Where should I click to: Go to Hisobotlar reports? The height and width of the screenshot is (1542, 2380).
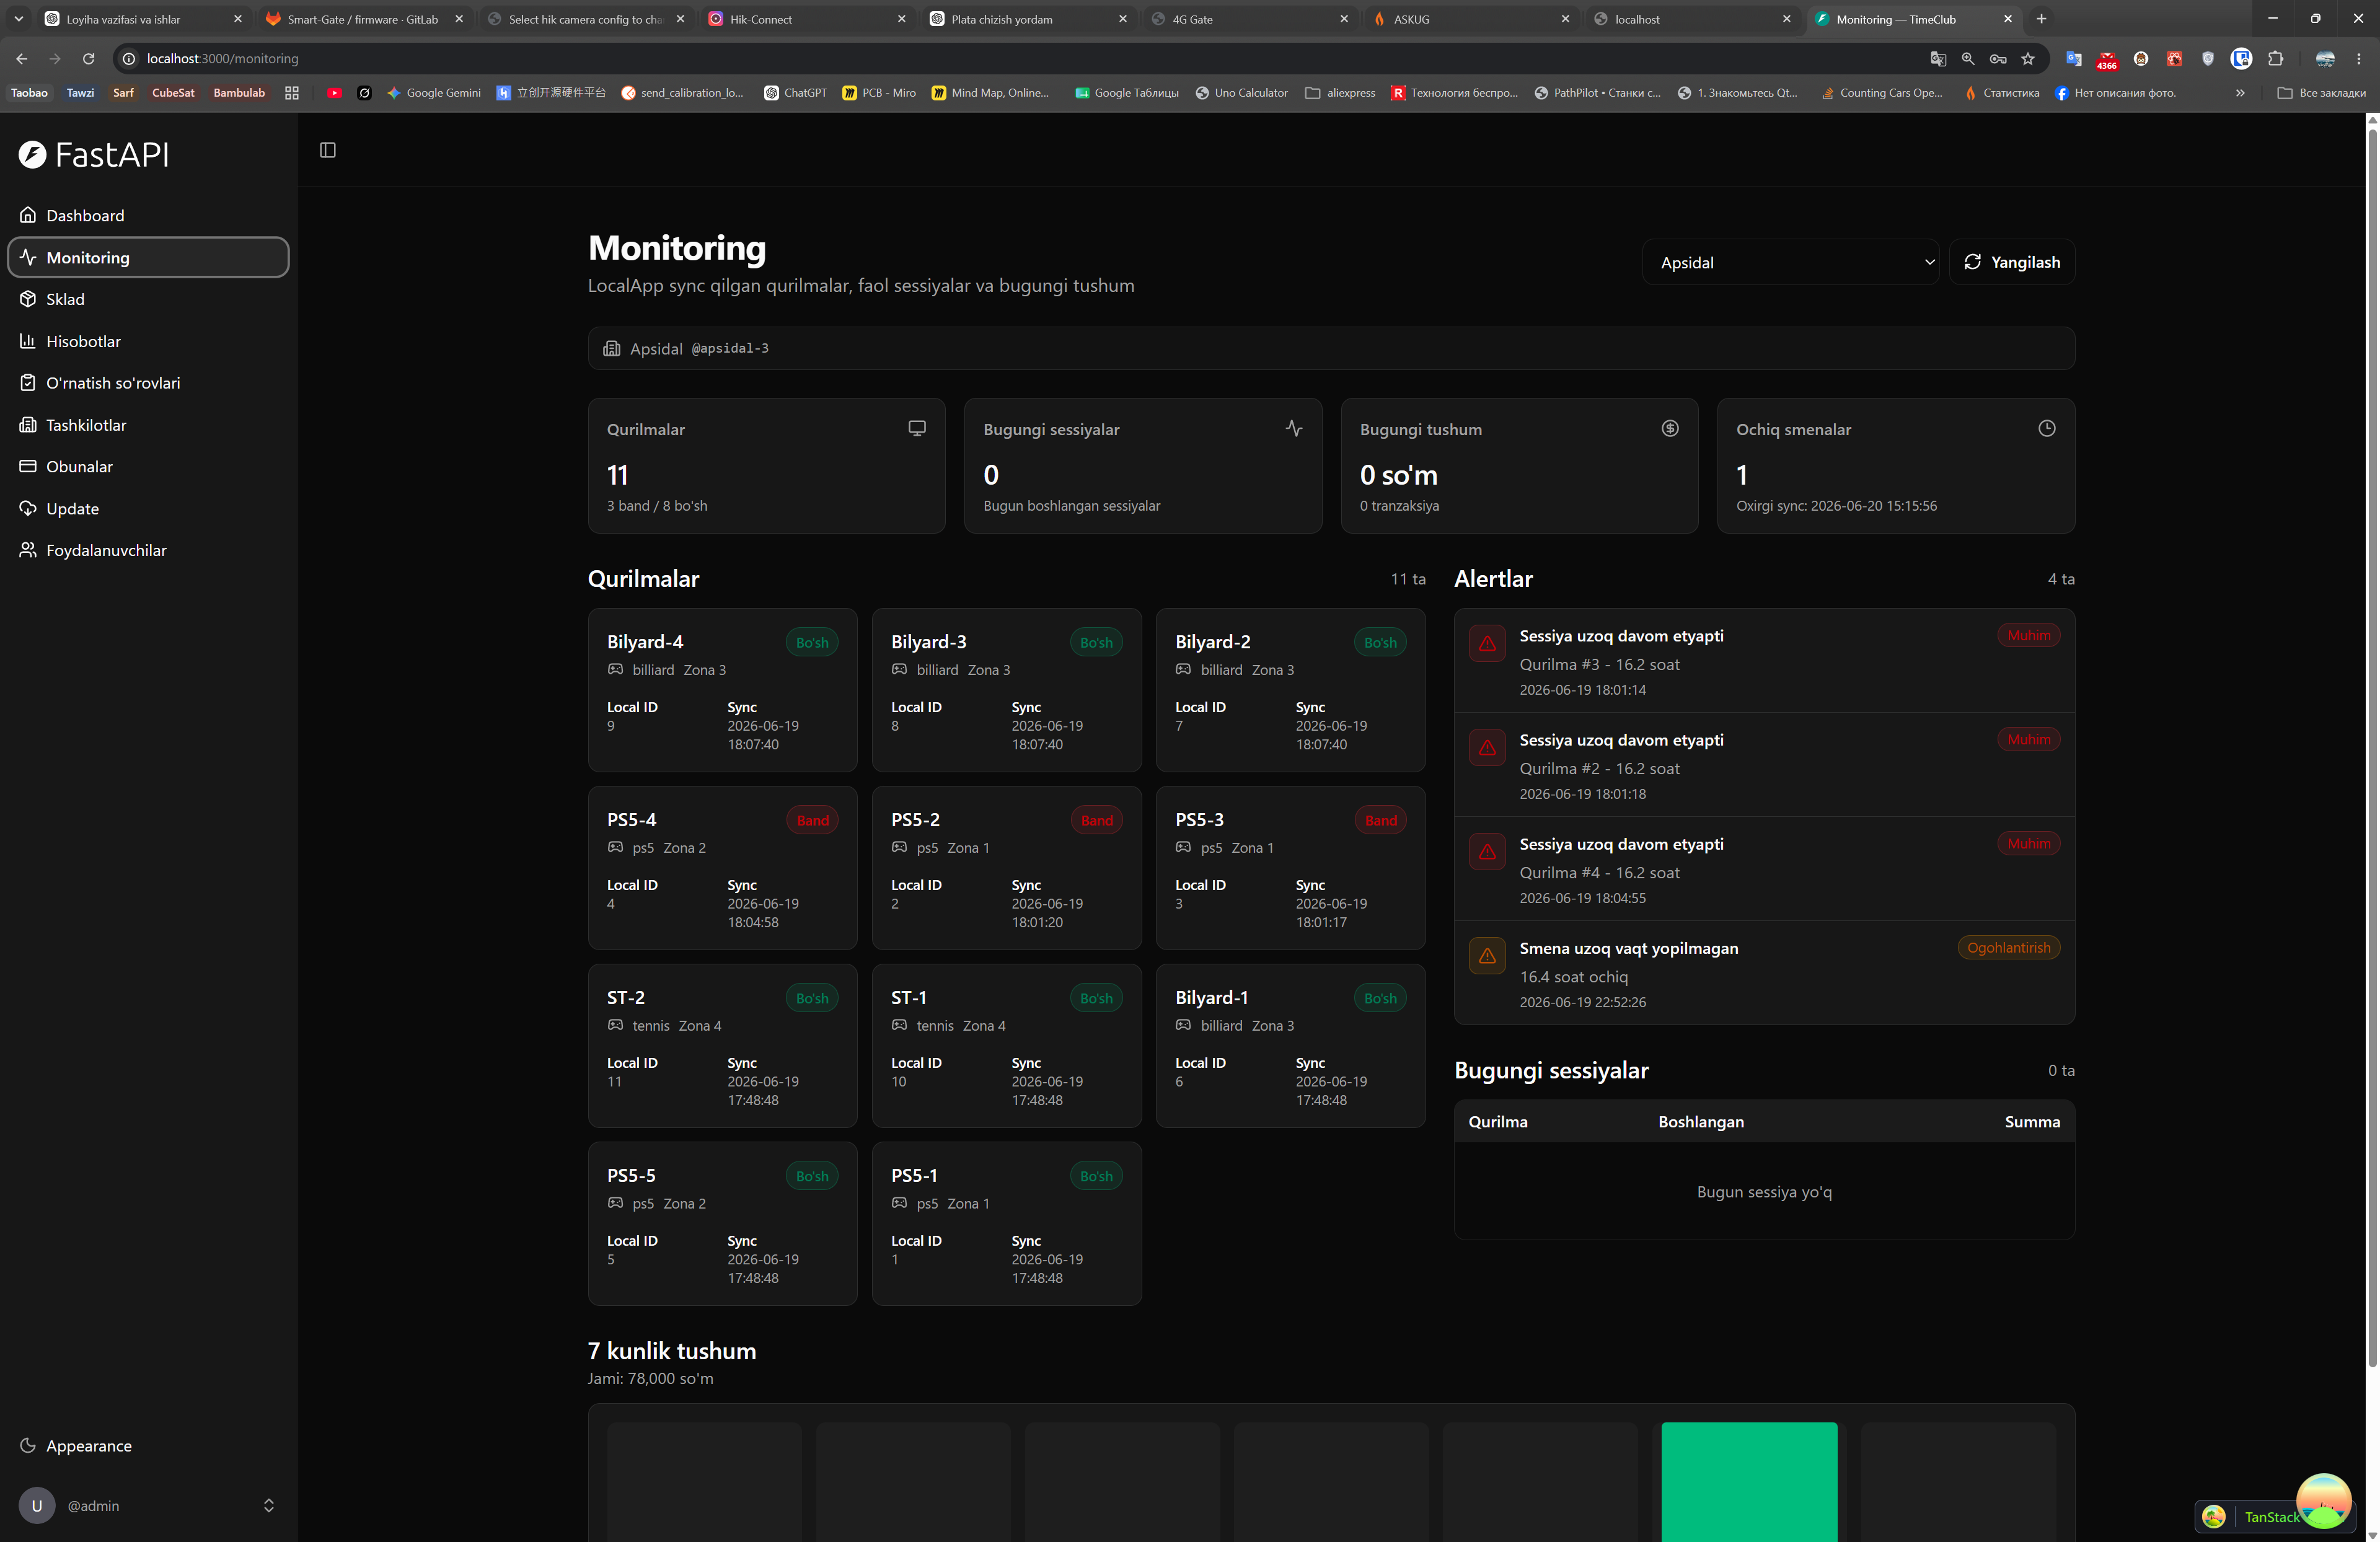pos(148,341)
